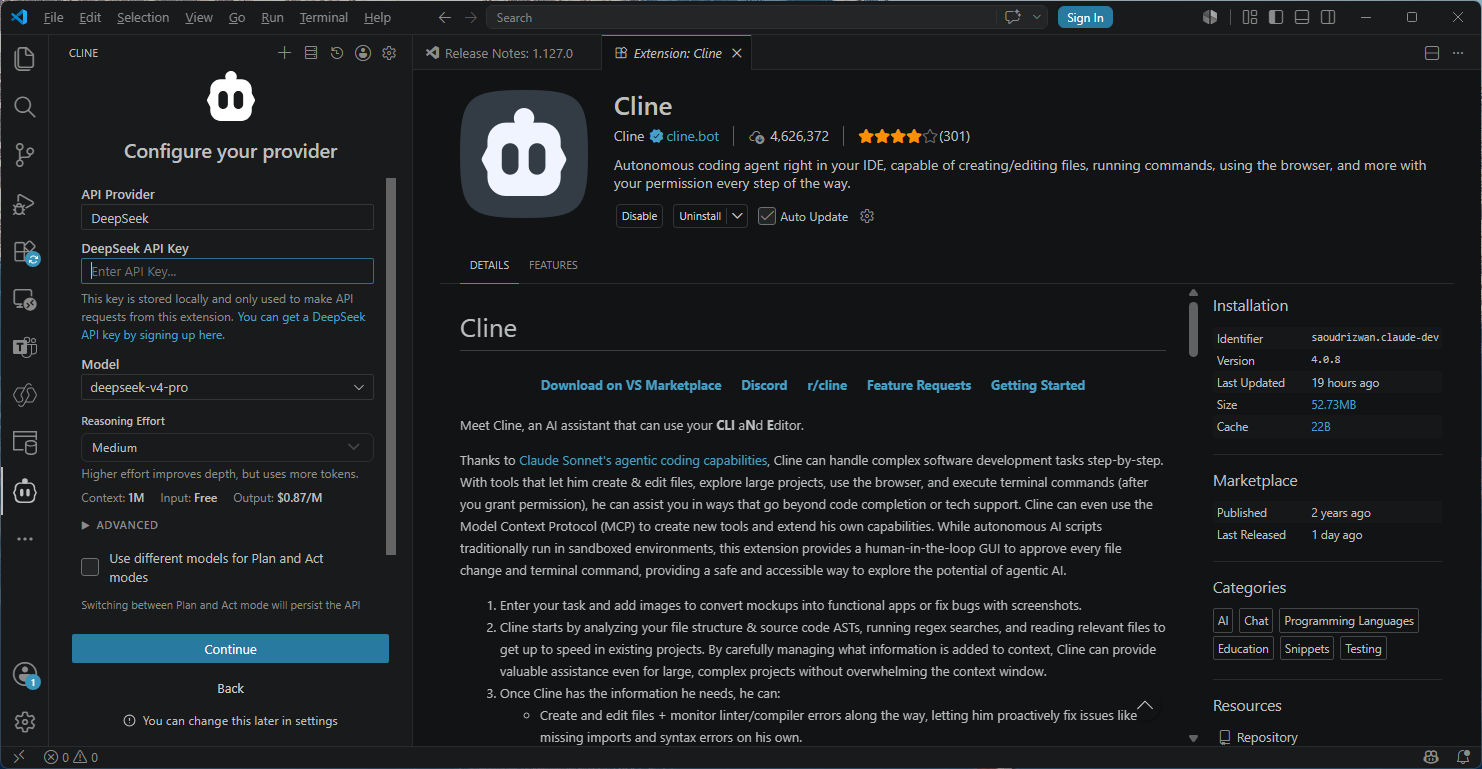Image resolution: width=1482 pixels, height=769 pixels.
Task: Uninstall the Cline extension
Action: click(x=700, y=216)
